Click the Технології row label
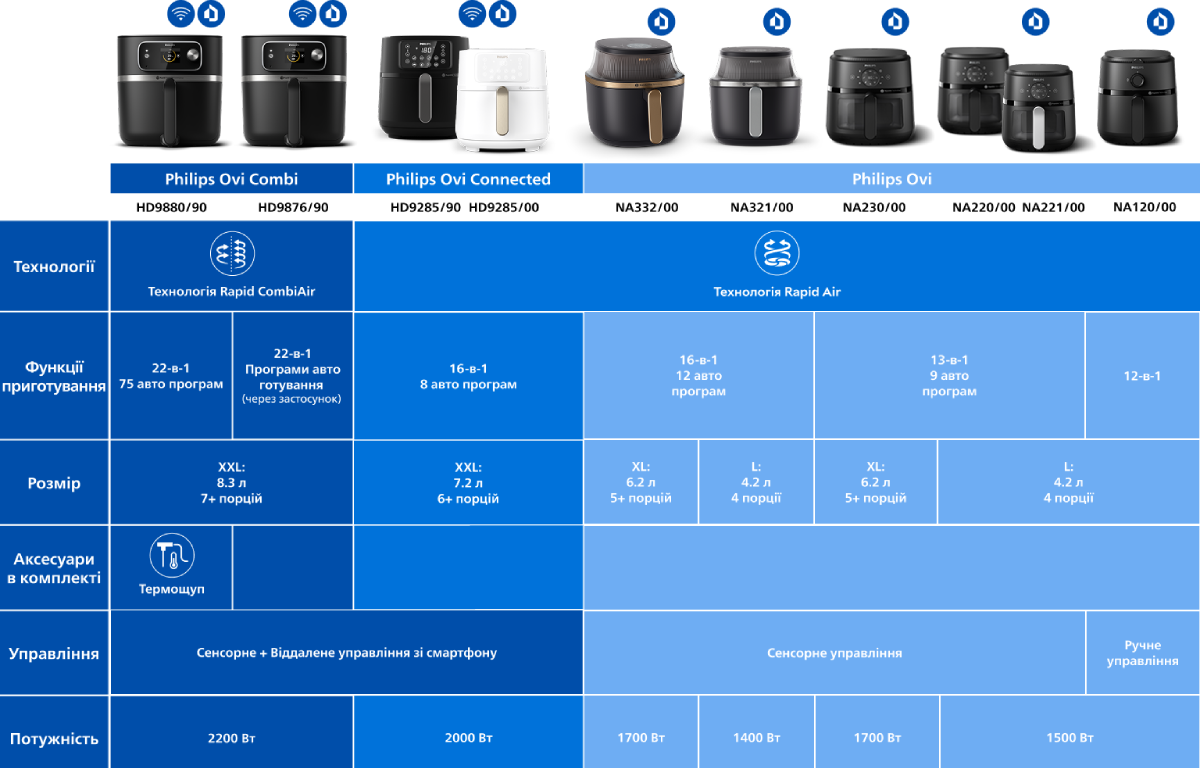1200x768 pixels. (x=54, y=266)
